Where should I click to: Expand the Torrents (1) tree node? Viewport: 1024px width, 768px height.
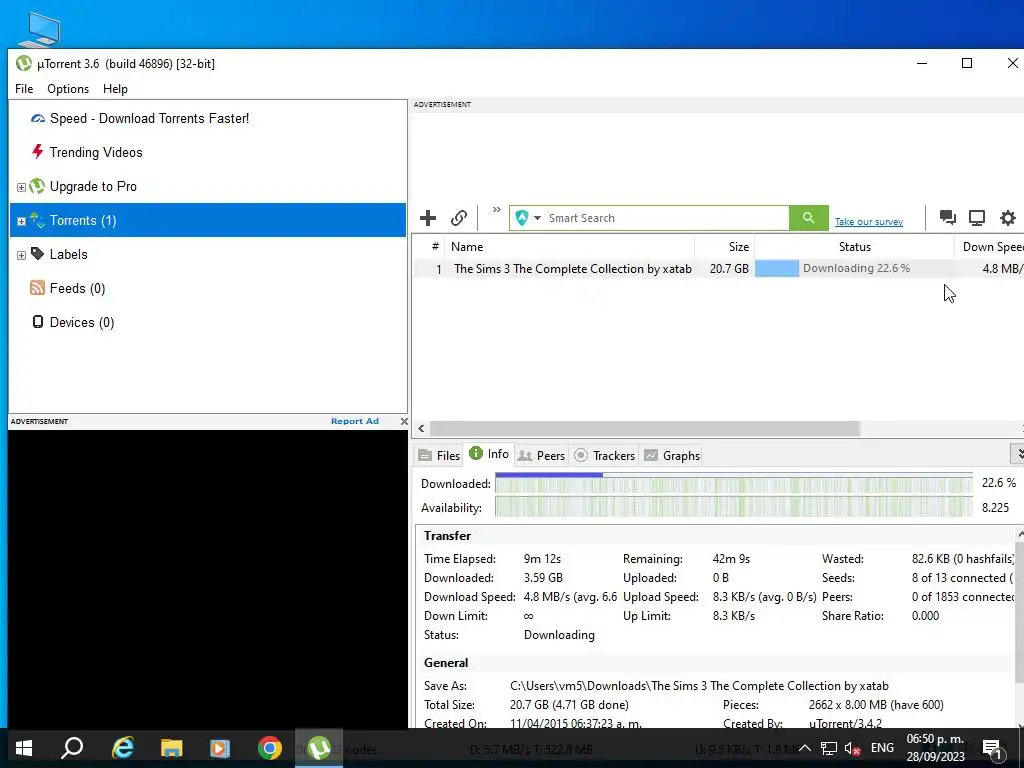[x=21, y=221]
